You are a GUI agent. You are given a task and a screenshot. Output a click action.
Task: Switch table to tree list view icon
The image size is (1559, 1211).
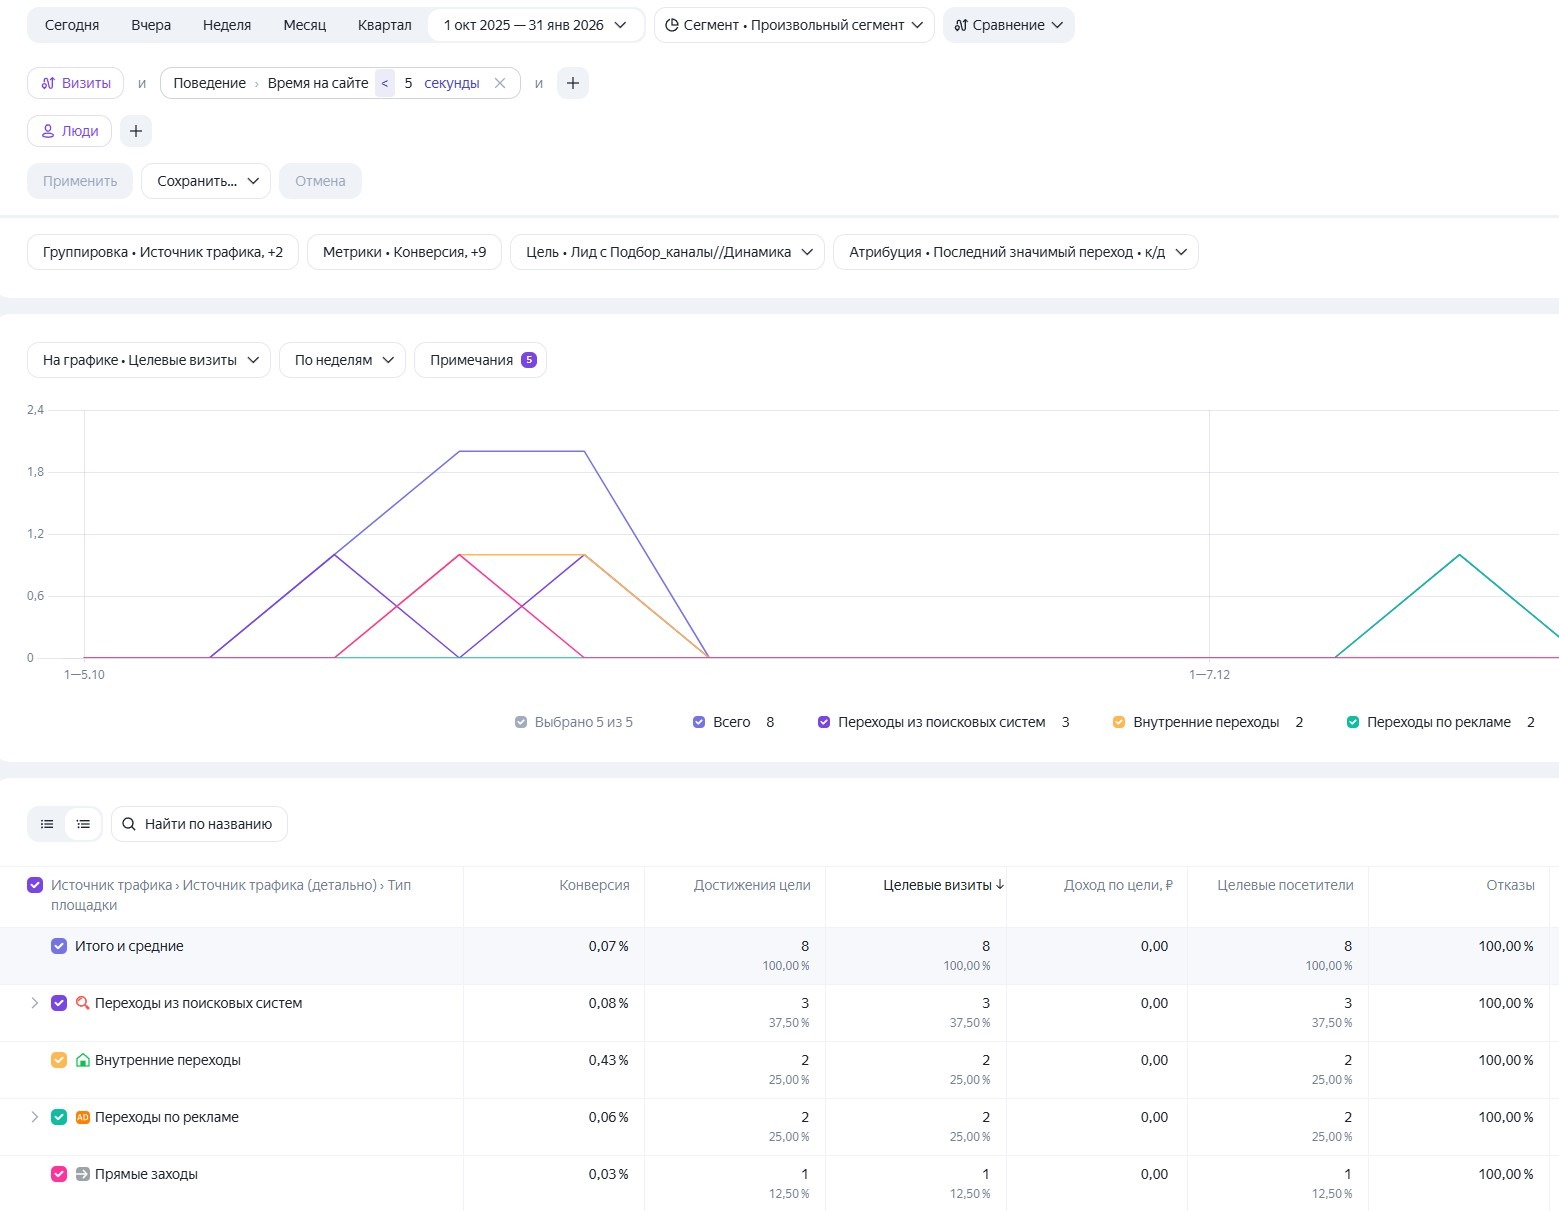tap(83, 824)
